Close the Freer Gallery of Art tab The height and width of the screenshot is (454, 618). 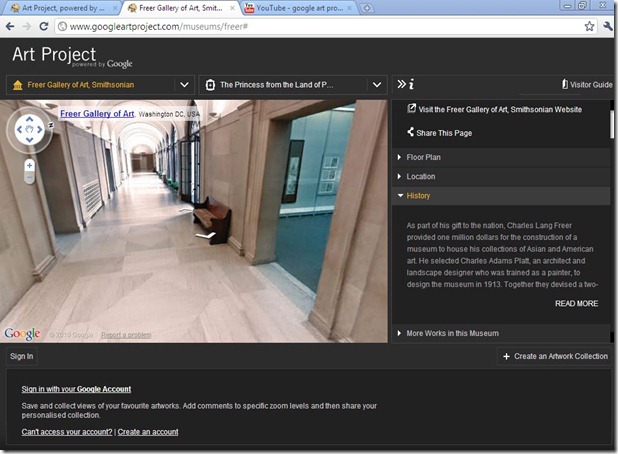tap(233, 8)
